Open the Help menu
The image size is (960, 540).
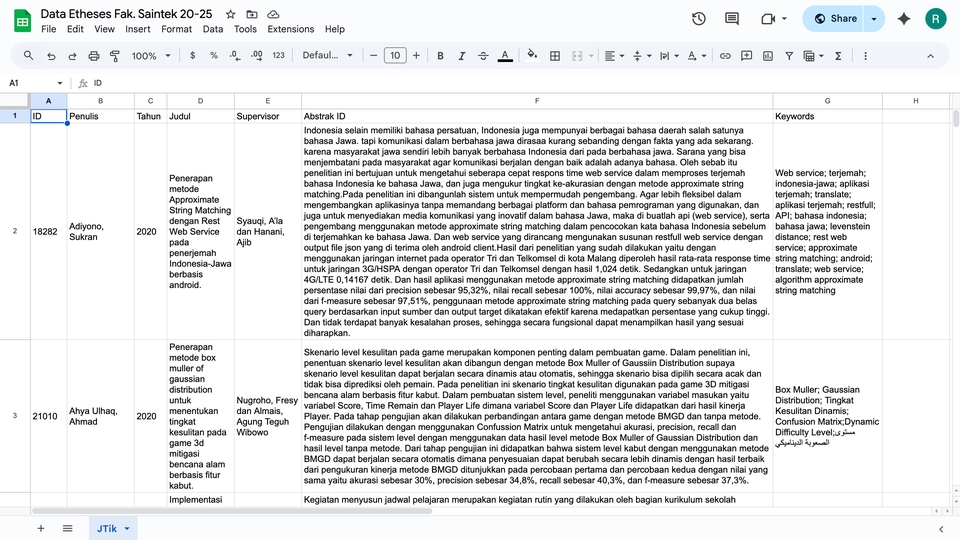click(x=335, y=29)
